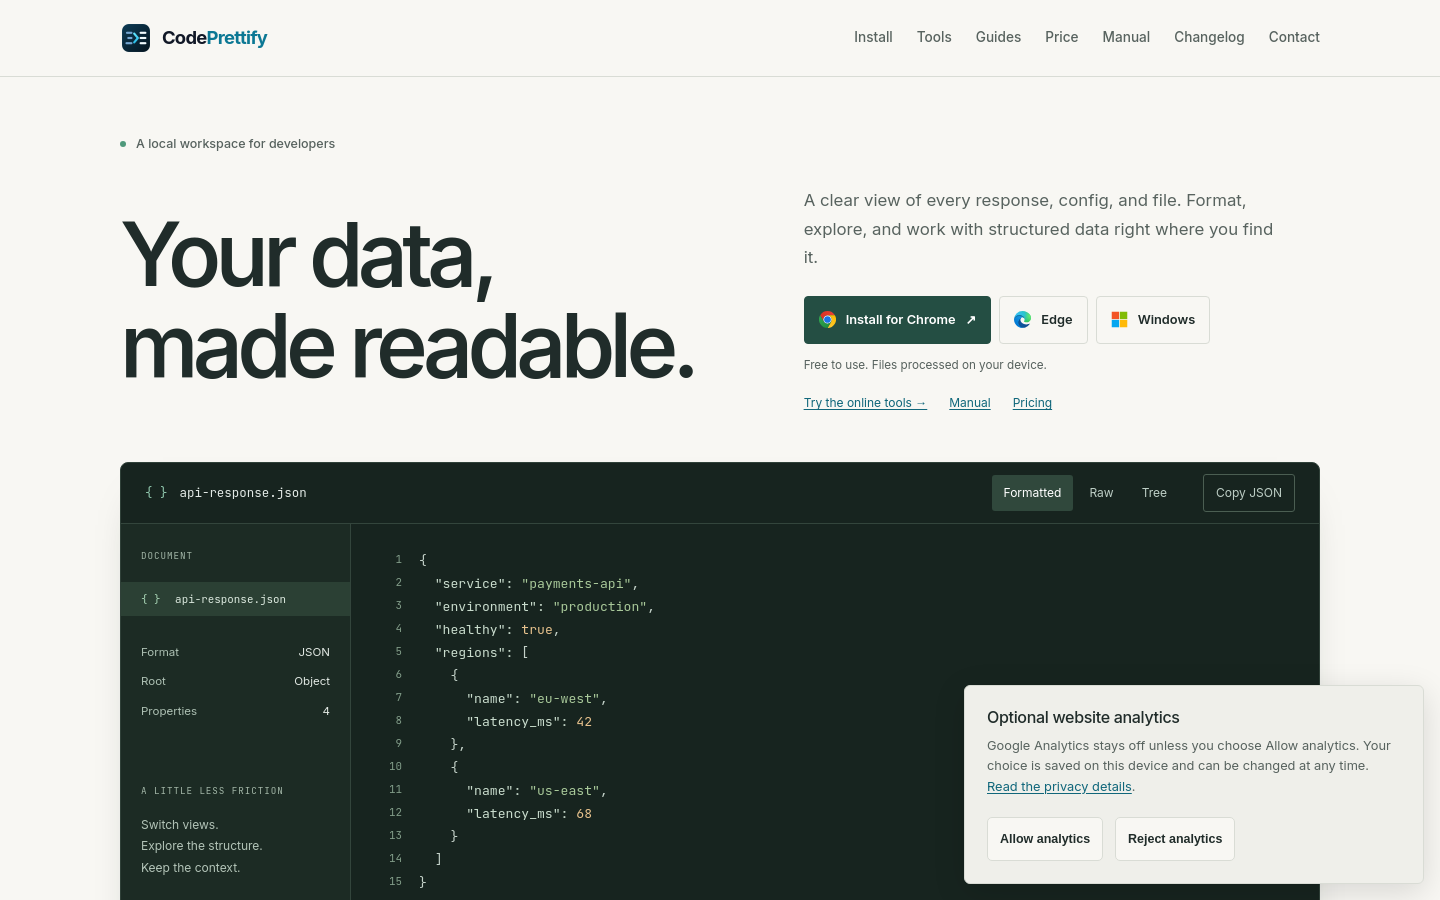Viewport: 1440px width, 900px height.
Task: Switch to the Tree view tab
Action: pyautogui.click(x=1154, y=493)
